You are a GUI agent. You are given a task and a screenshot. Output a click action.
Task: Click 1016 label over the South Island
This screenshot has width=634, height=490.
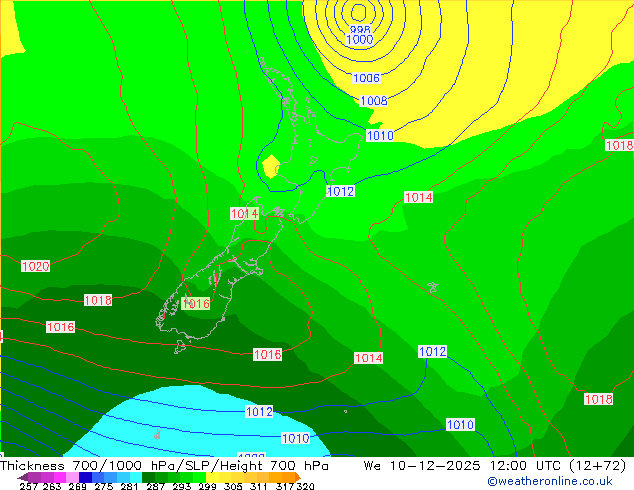[196, 304]
